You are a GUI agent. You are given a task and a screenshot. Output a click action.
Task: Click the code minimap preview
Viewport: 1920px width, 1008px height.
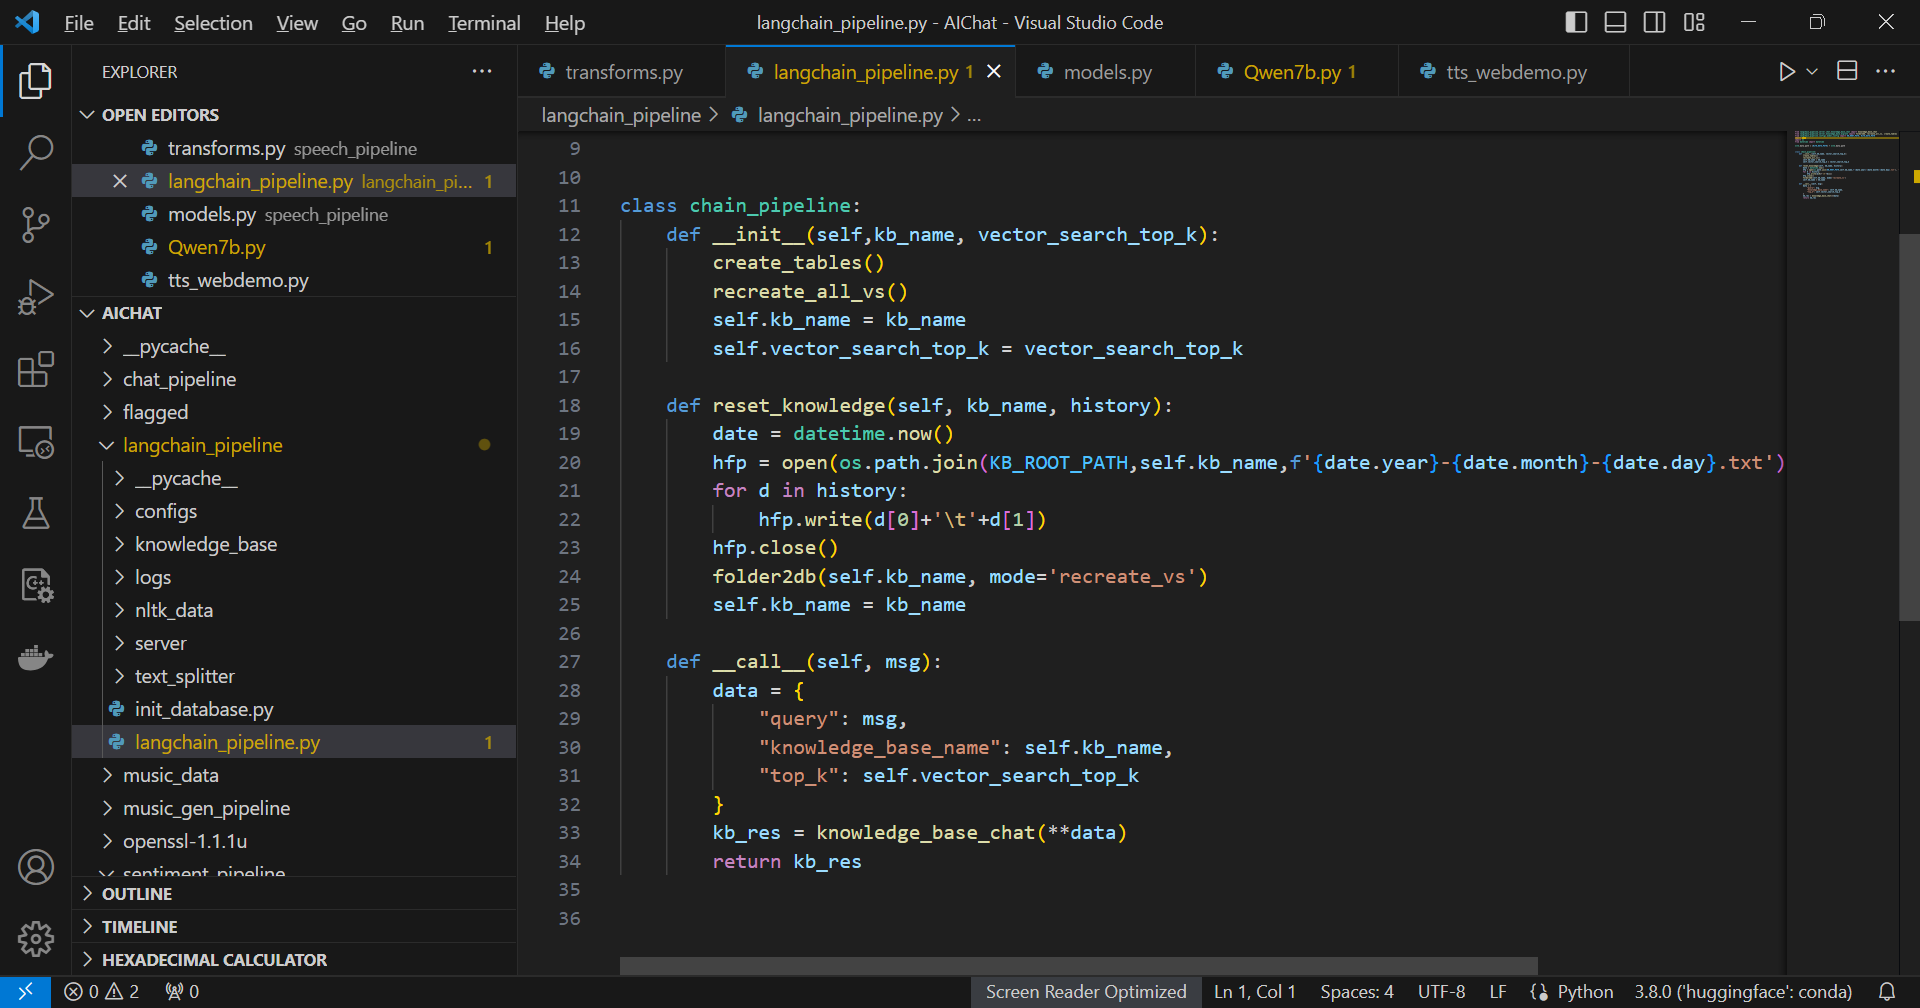click(1845, 165)
